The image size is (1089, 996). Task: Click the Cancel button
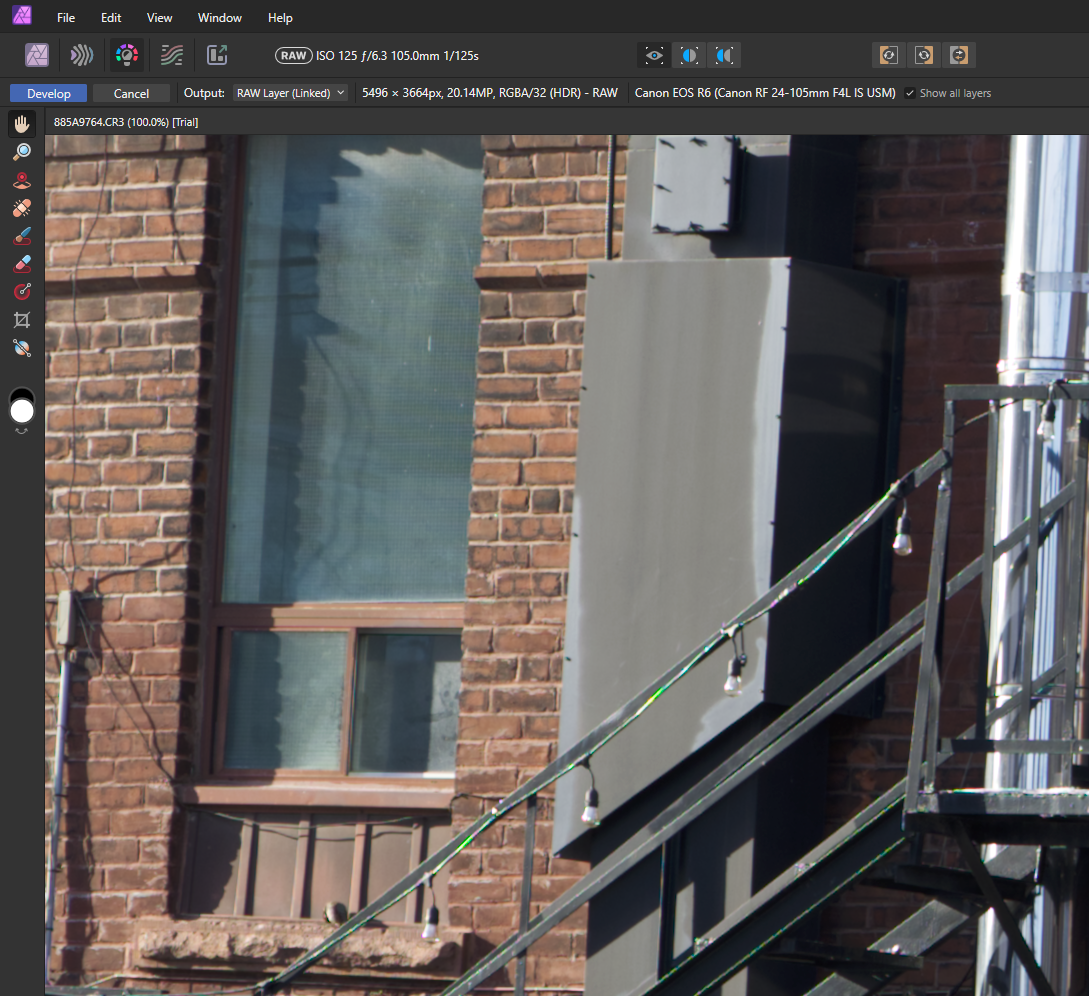[x=131, y=93]
